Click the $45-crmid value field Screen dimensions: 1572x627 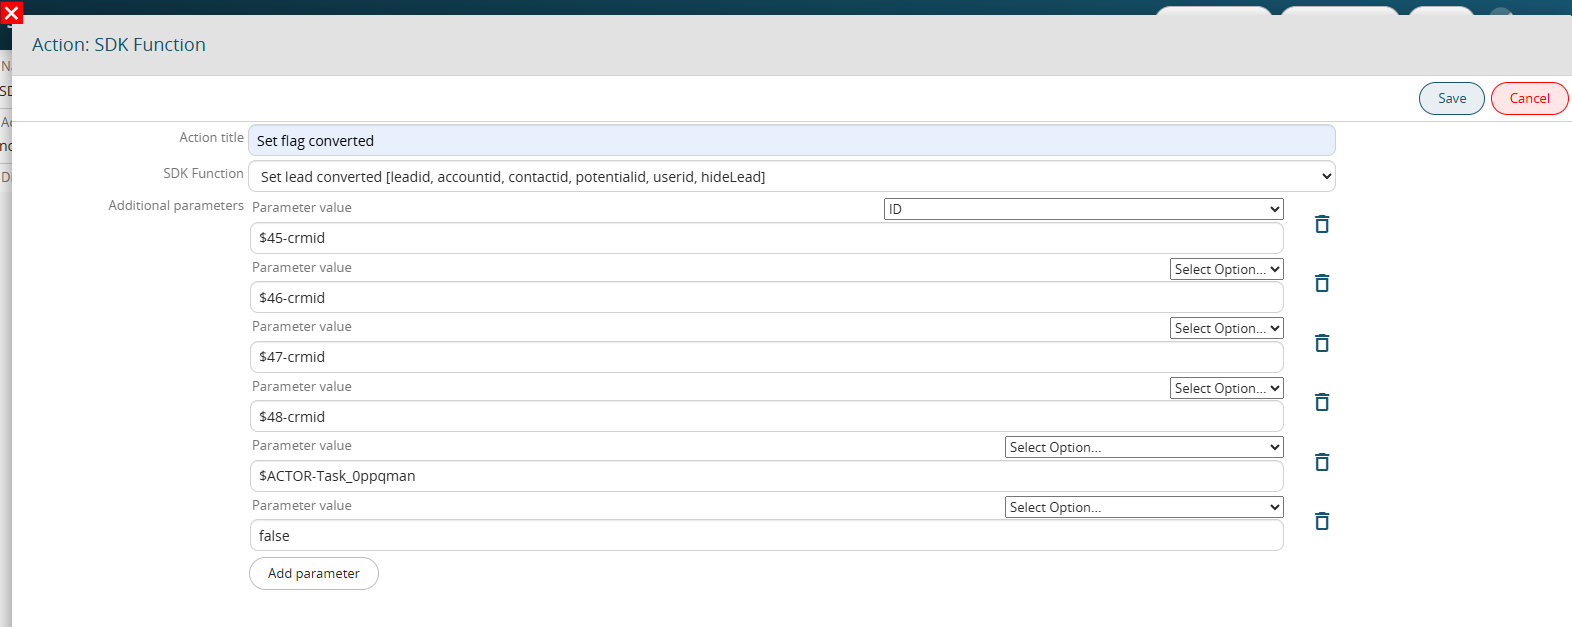coord(767,238)
